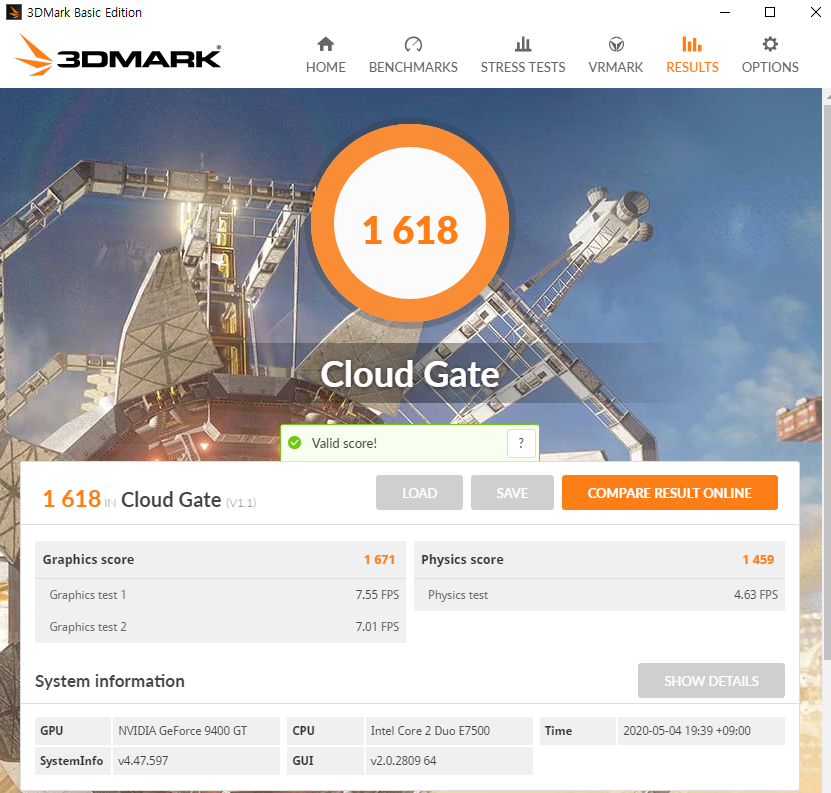Select the RESULTS tab label

pos(692,67)
